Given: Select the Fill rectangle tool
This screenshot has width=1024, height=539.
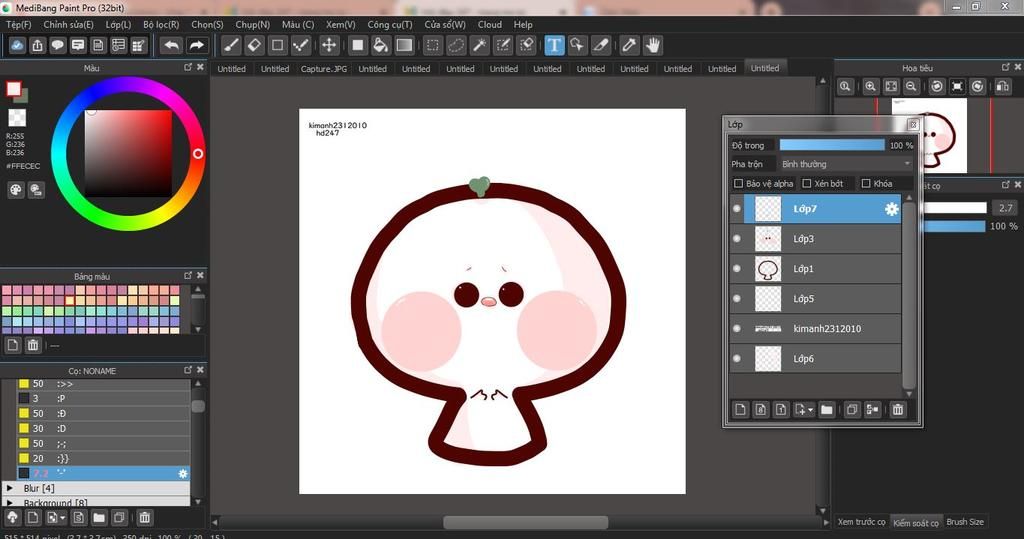Looking at the screenshot, I should tap(357, 45).
